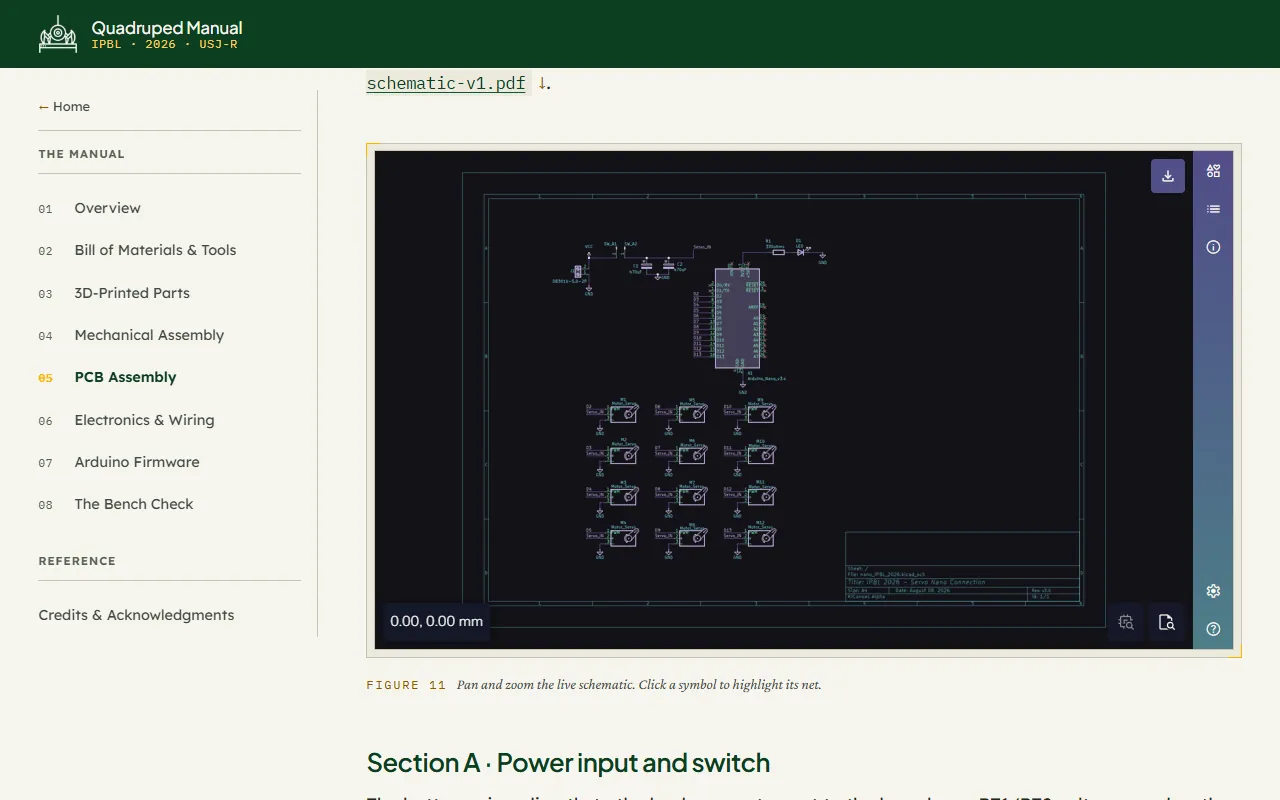The image size is (1280, 800).
Task: Click the Quadruped Manual site title
Action: click(x=167, y=28)
